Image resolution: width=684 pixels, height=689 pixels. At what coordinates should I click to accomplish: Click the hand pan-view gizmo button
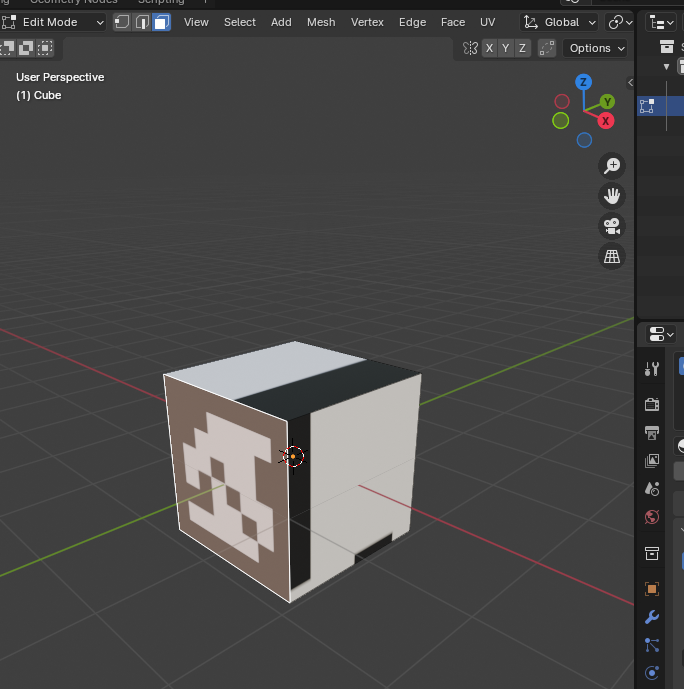(612, 196)
